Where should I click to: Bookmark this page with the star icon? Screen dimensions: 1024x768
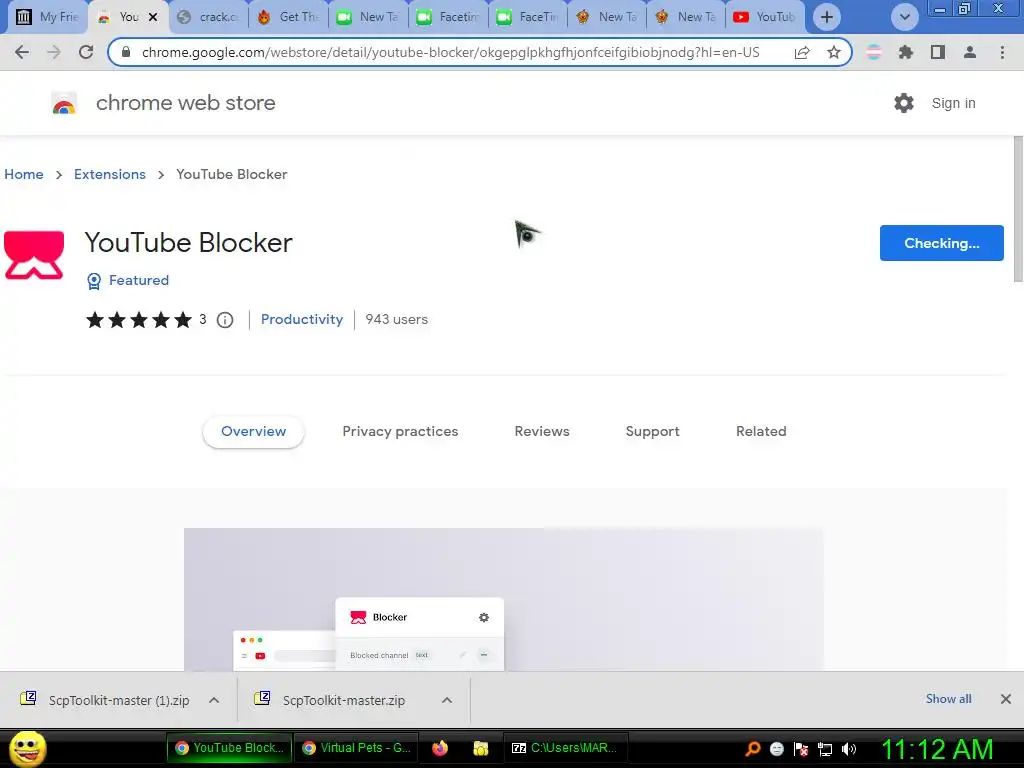(834, 52)
